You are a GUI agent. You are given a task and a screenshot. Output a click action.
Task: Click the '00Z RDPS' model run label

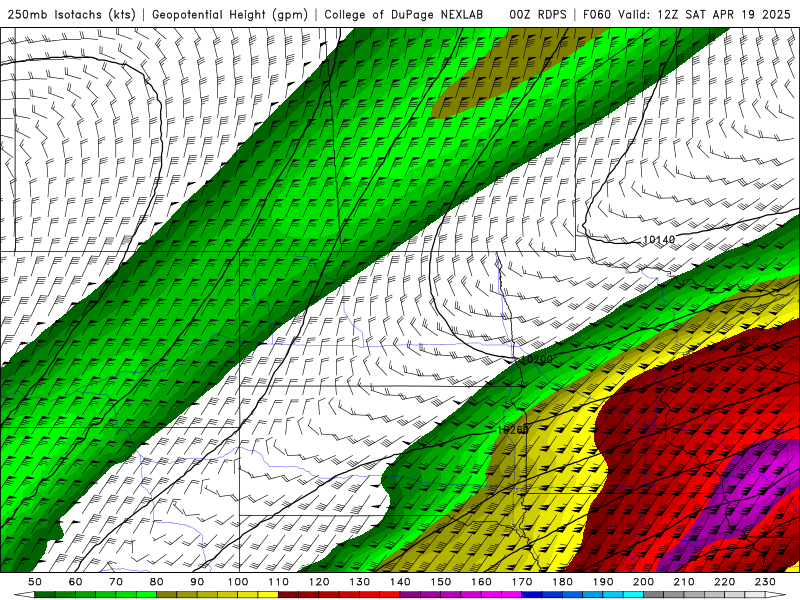(538, 15)
